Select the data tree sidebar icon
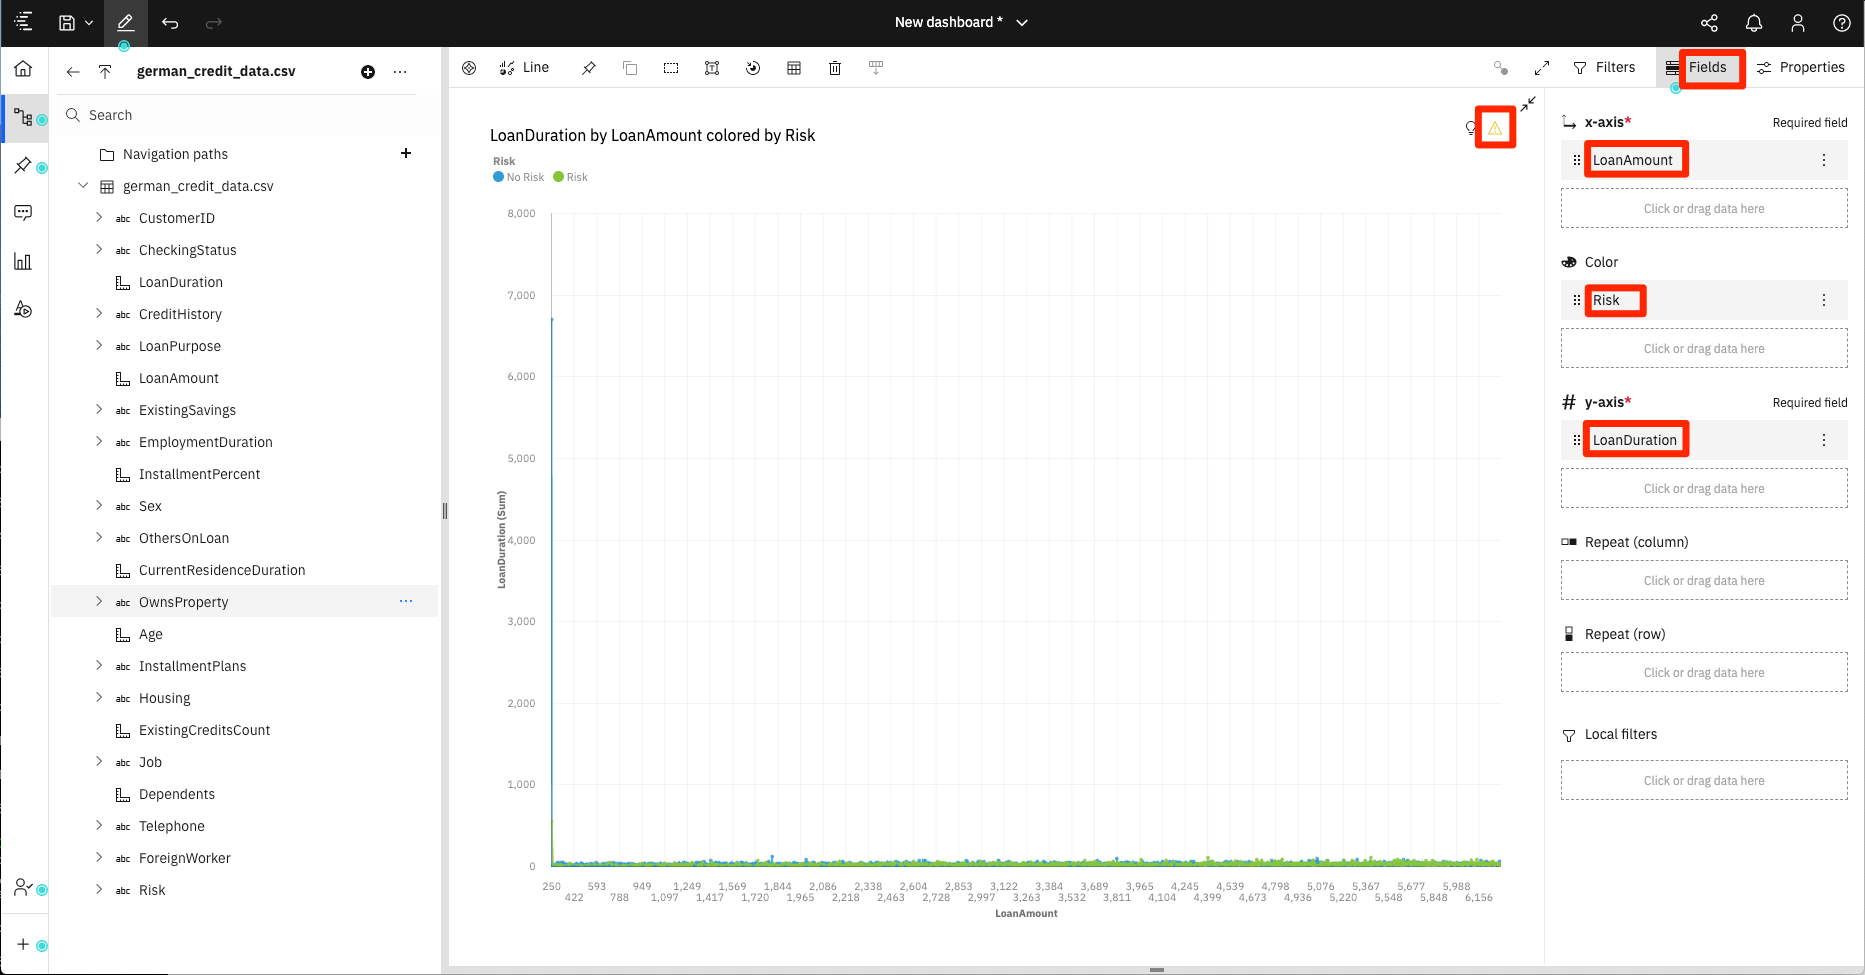Image resolution: width=1865 pixels, height=975 pixels. (23, 117)
